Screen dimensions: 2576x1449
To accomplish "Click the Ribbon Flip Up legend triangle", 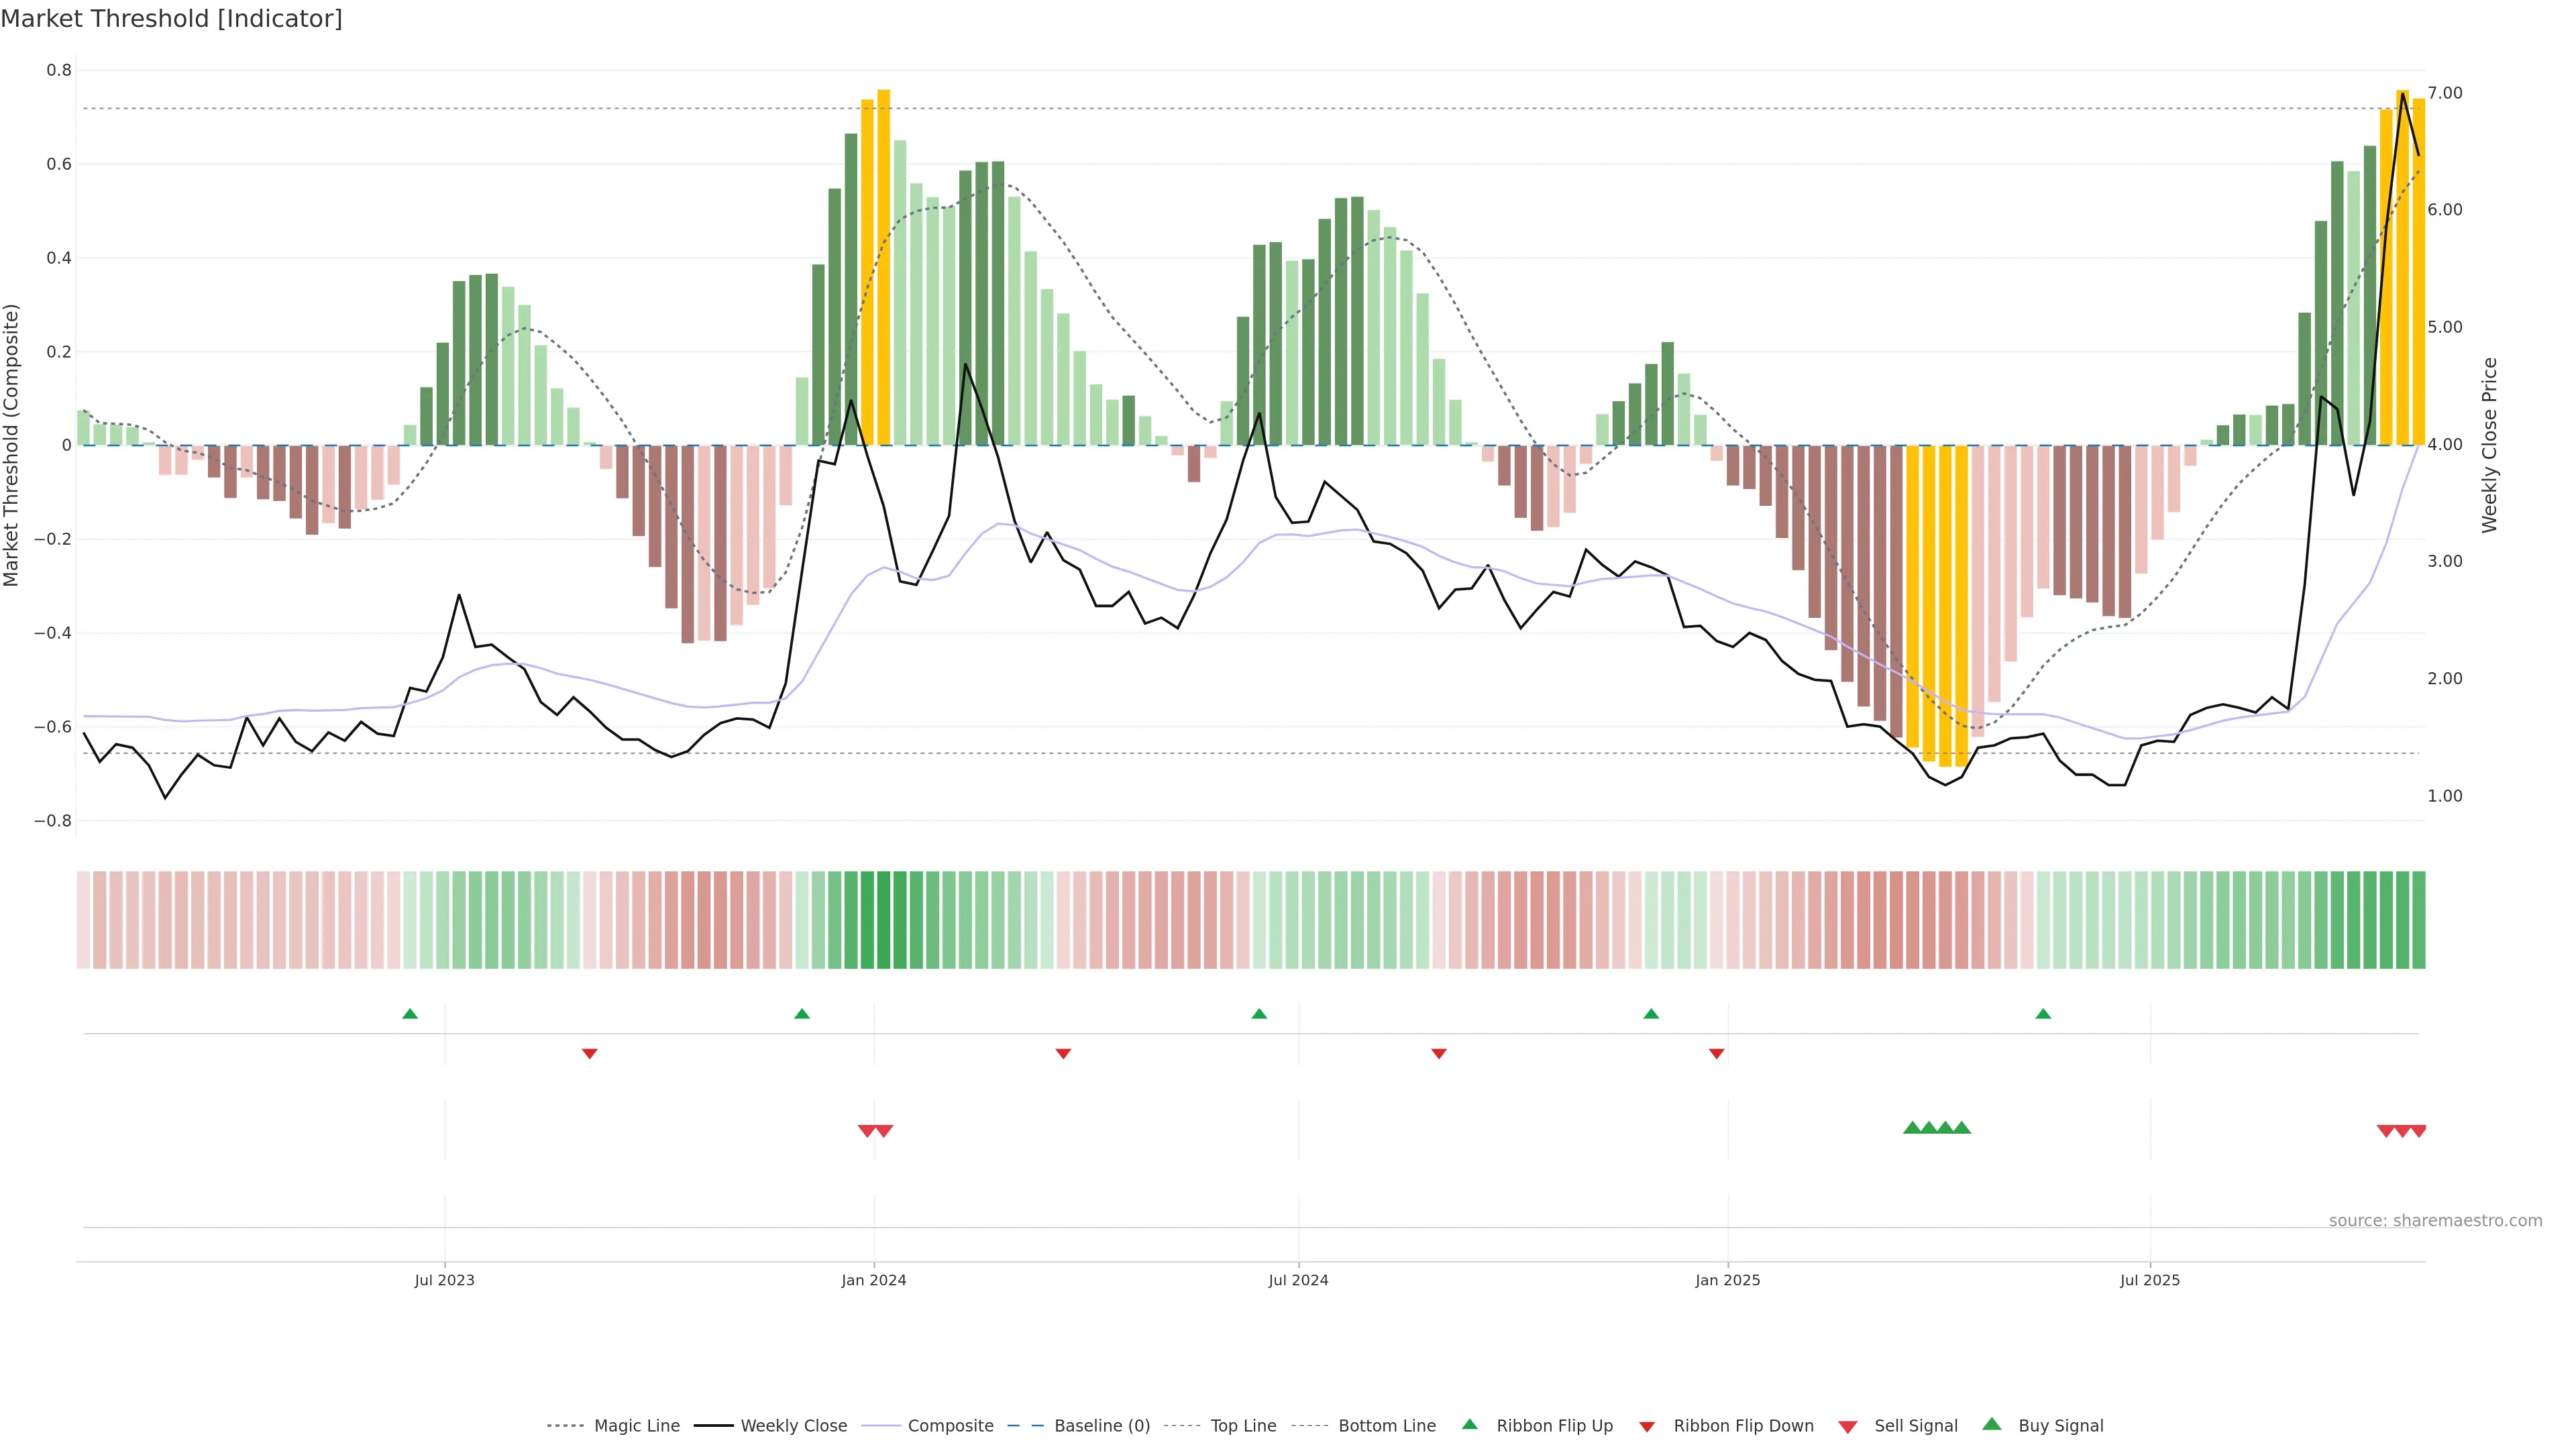I will click(1469, 1424).
